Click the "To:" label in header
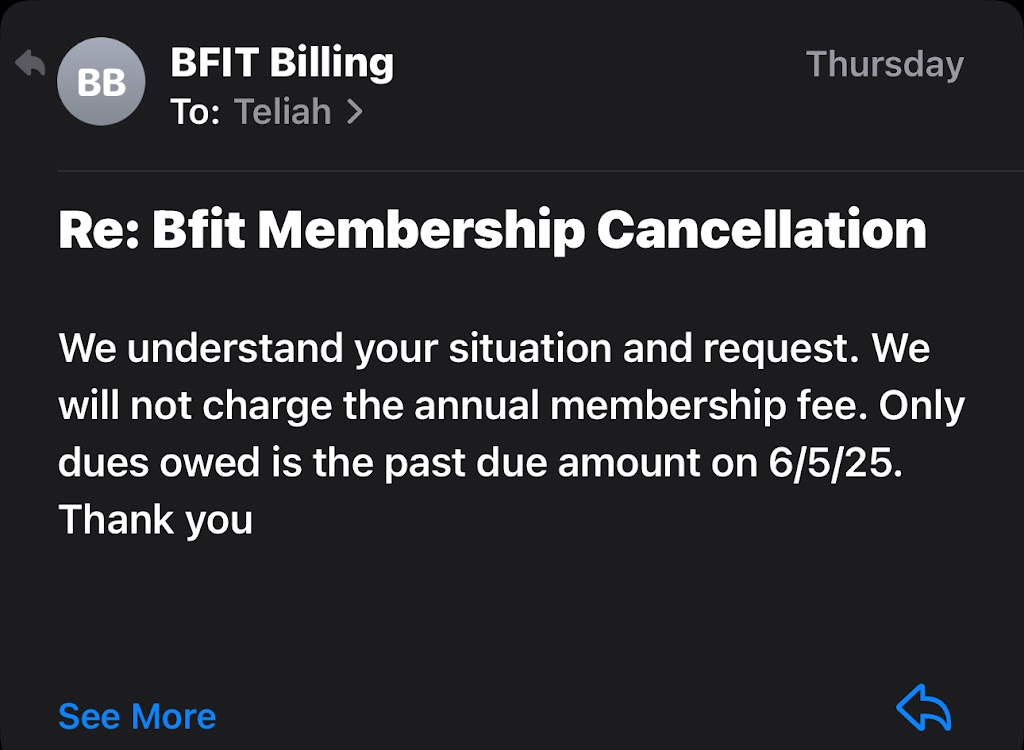 195,112
